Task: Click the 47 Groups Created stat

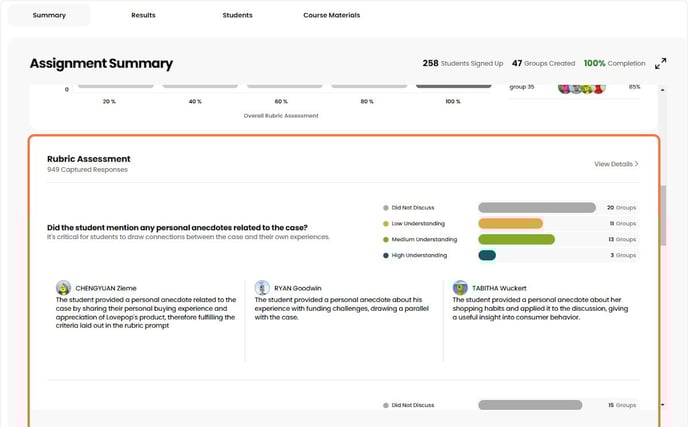Action: pyautogui.click(x=543, y=63)
